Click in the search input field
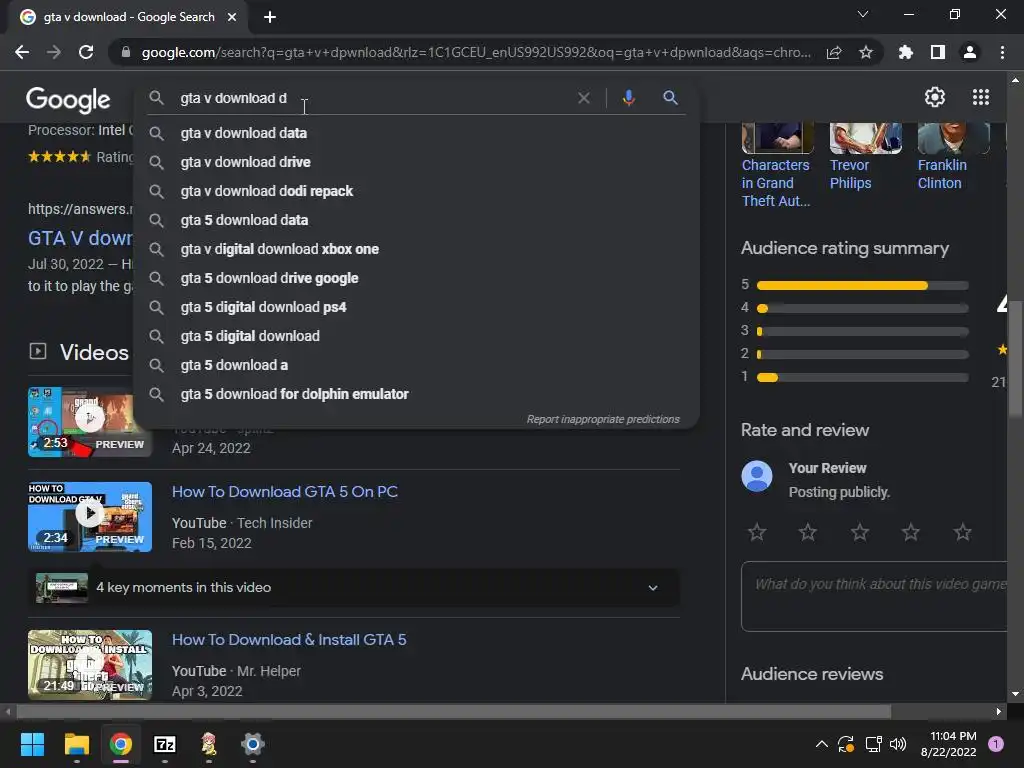The height and width of the screenshot is (768, 1024). coord(372,98)
